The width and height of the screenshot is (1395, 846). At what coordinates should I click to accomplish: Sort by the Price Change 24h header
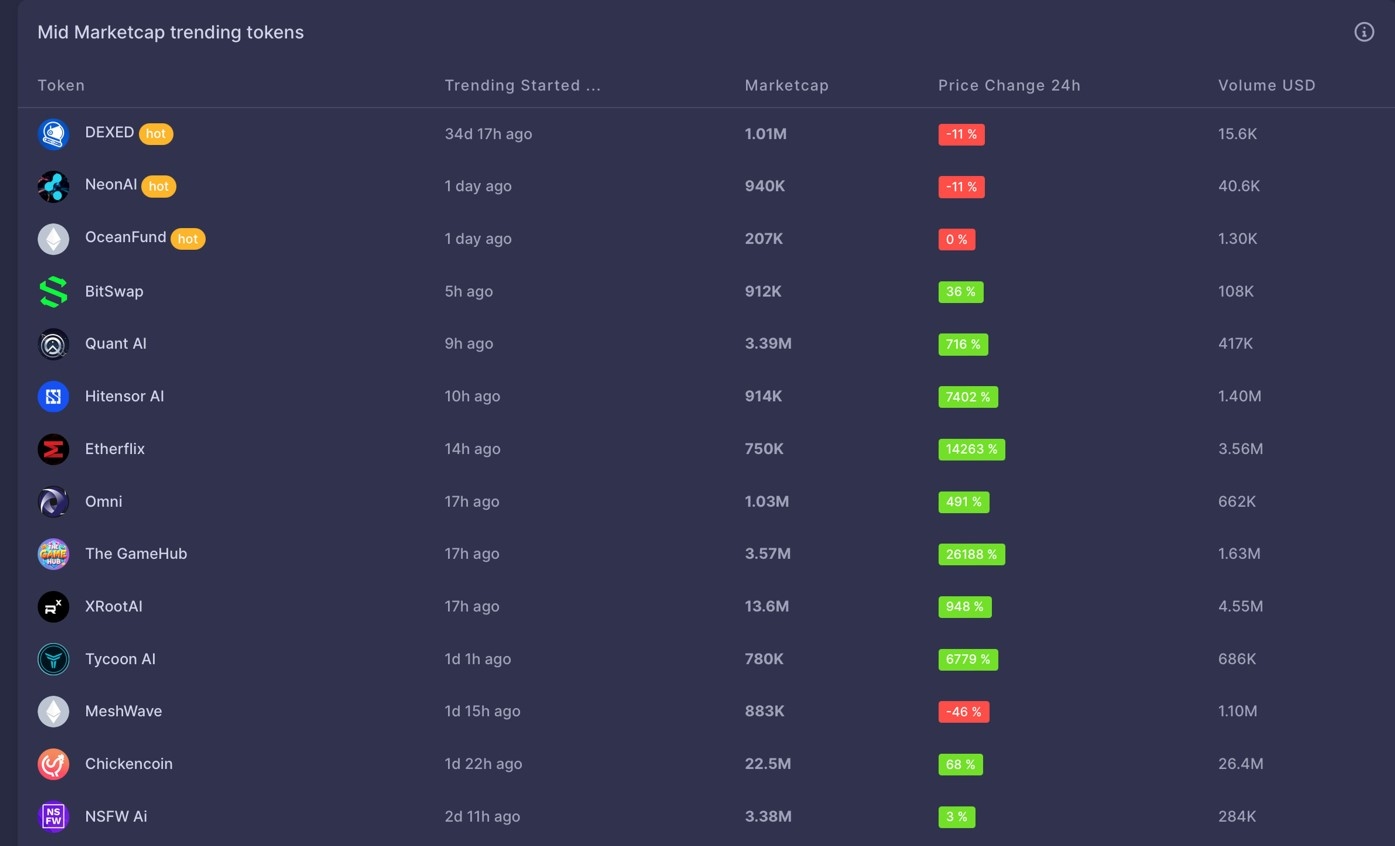tap(1008, 86)
